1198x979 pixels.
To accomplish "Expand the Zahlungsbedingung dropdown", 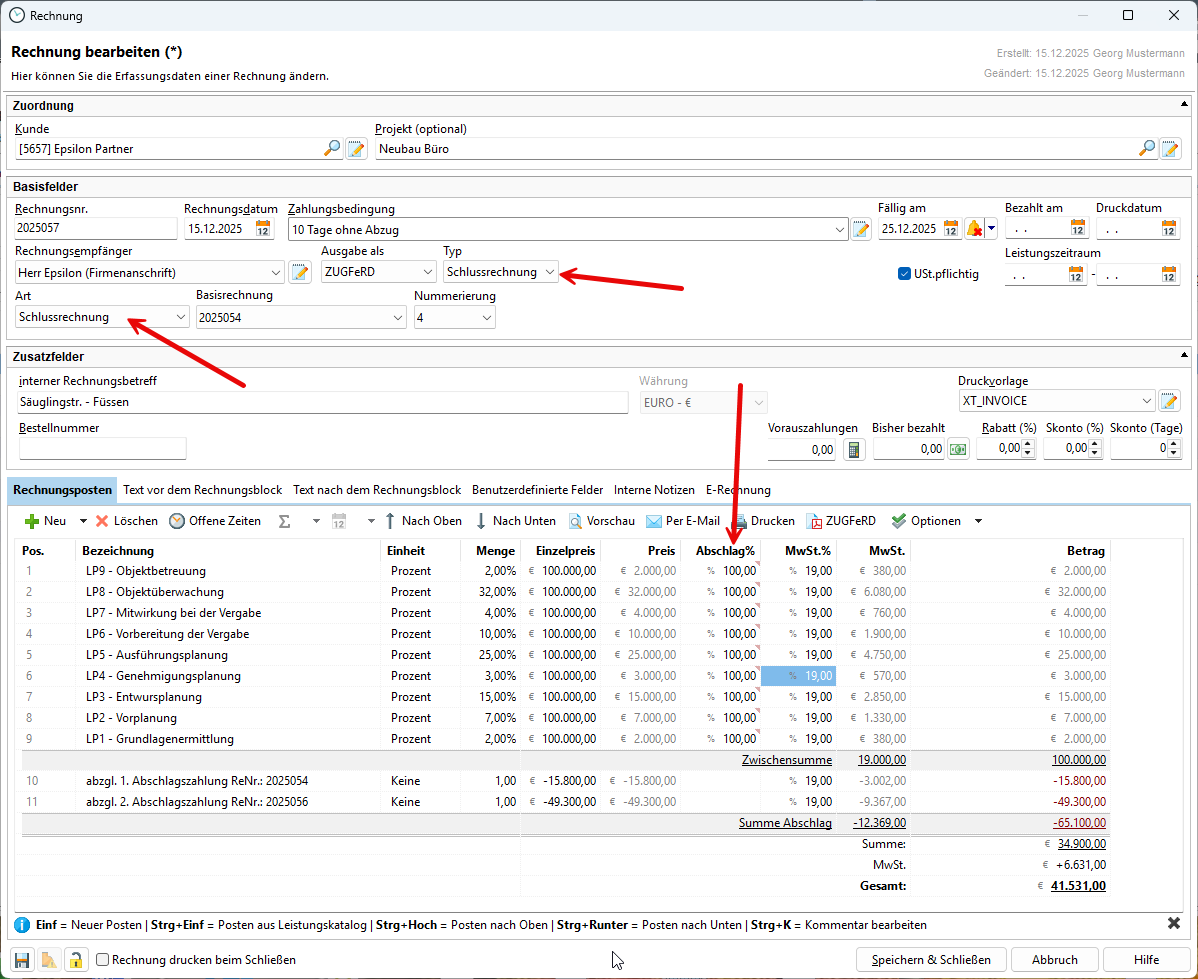I will click(838, 229).
